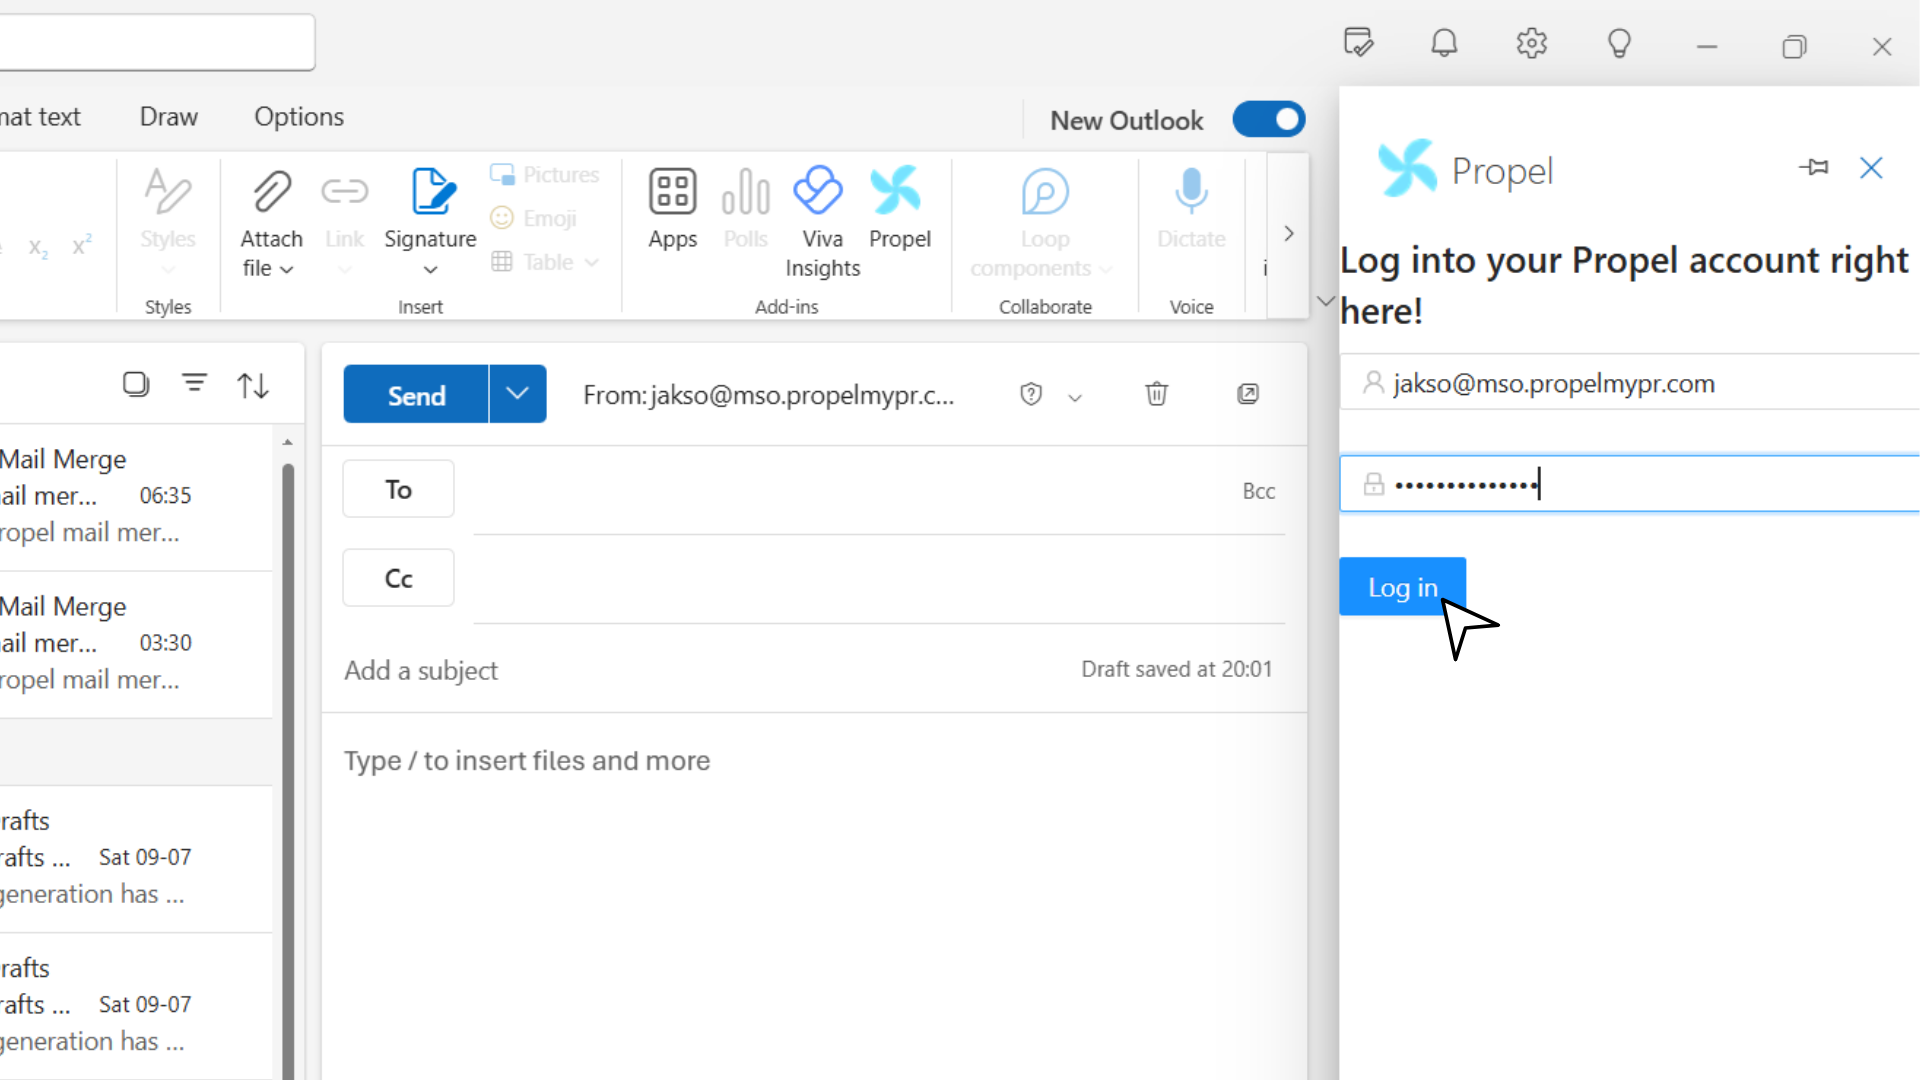Click the Add a subject field
Viewport: 1920px width, 1080px height.
[x=700, y=670]
